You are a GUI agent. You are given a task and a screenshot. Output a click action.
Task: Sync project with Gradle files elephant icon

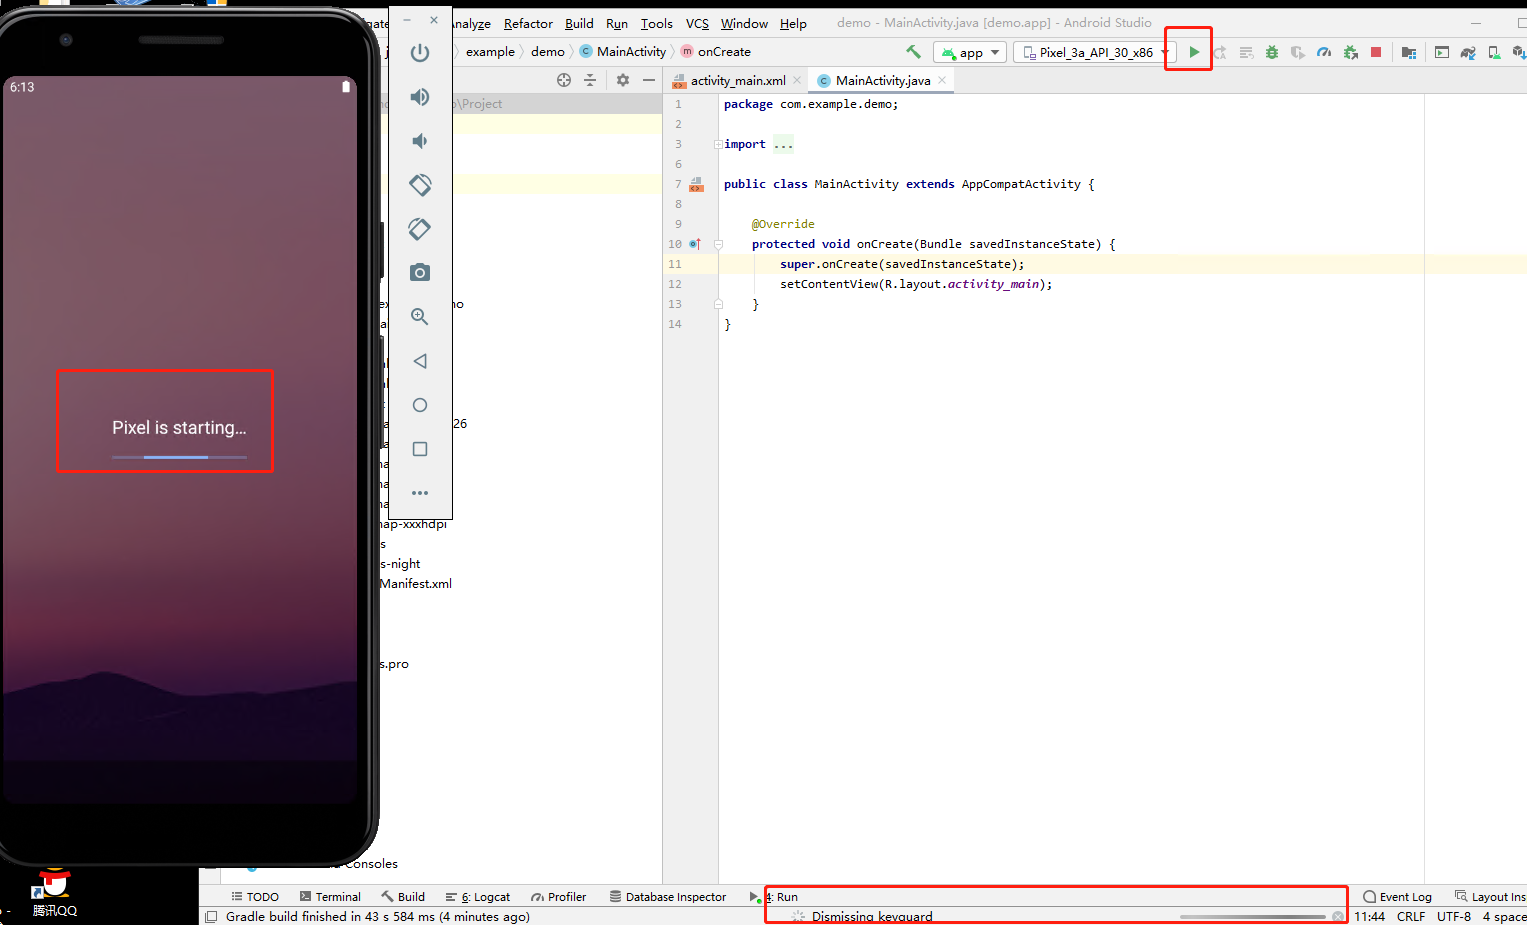(1468, 52)
